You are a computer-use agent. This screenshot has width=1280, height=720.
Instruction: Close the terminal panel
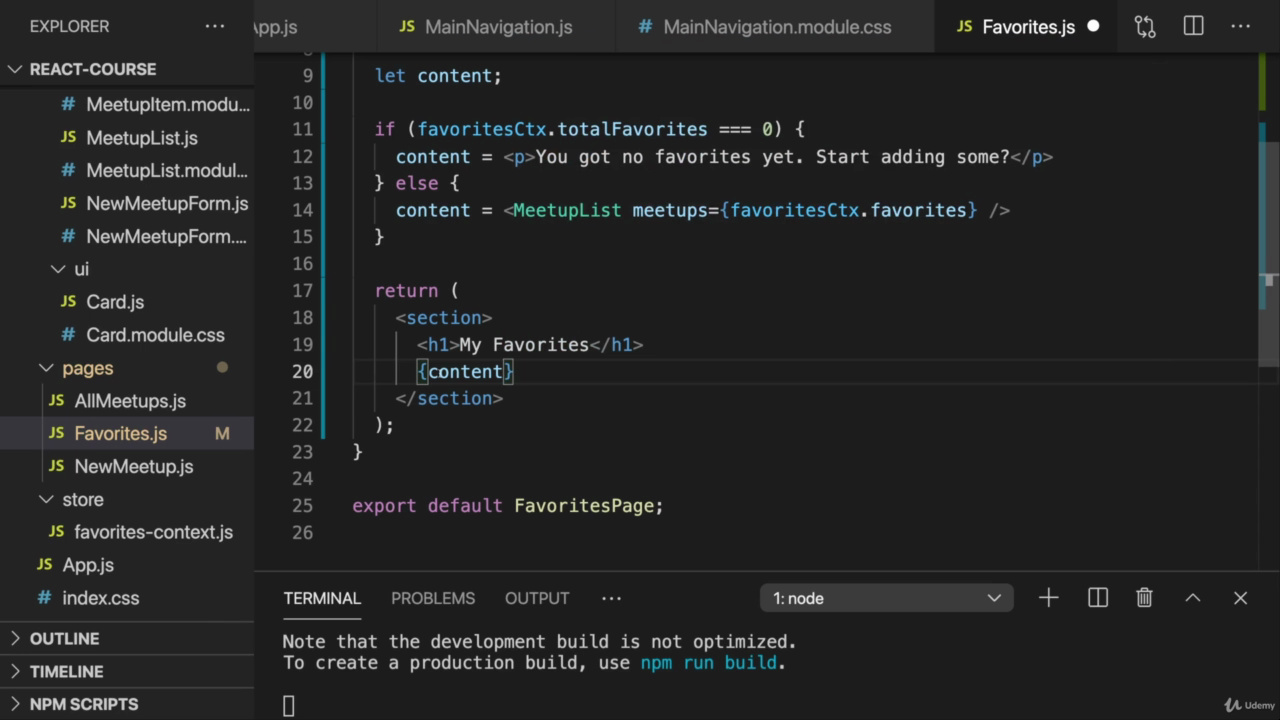[1241, 598]
